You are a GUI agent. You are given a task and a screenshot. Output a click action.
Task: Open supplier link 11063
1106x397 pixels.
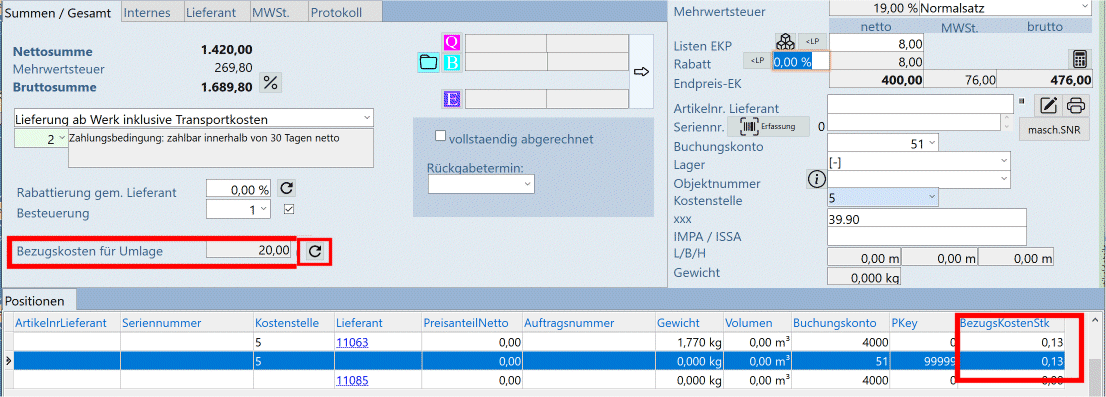pyautogui.click(x=352, y=343)
